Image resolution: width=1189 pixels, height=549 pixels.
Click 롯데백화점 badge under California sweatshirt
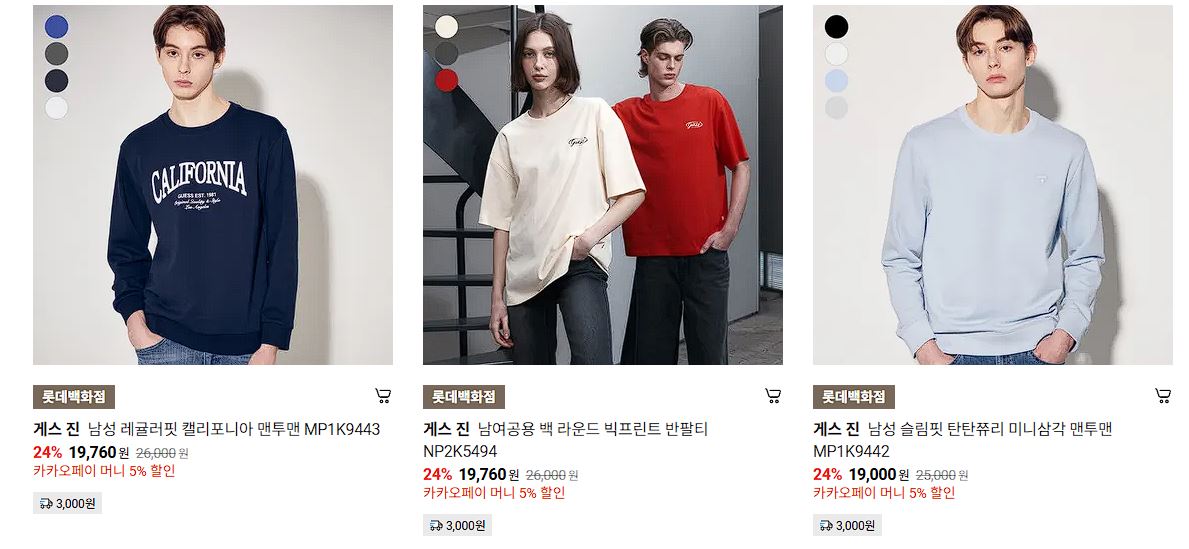74,397
